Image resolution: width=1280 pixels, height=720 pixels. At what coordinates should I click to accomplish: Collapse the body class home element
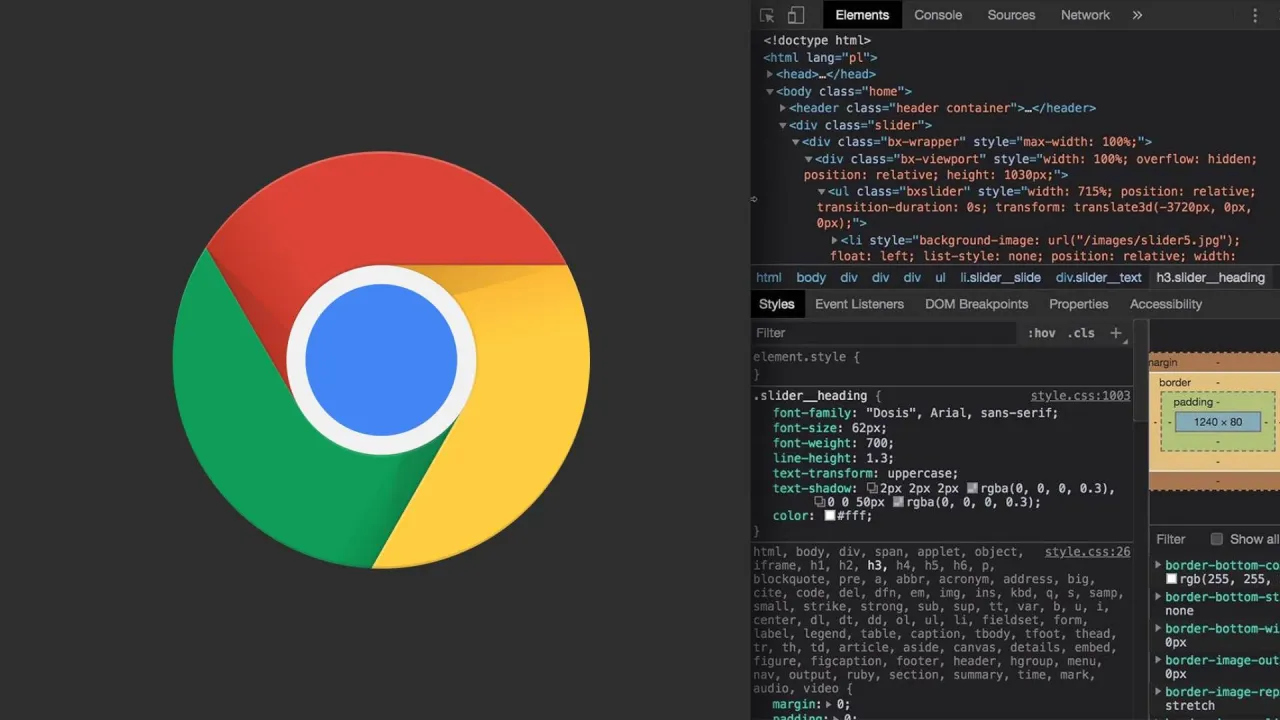coord(769,91)
